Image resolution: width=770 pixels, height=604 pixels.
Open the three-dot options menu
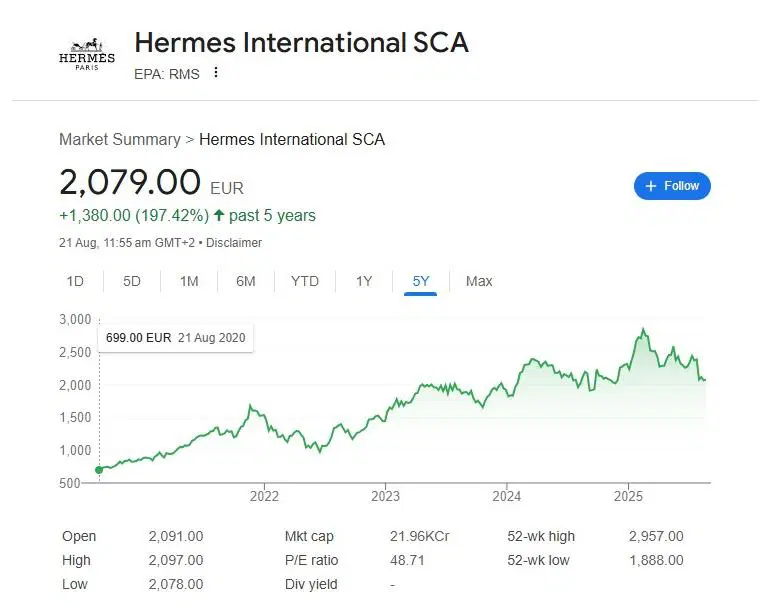[x=215, y=73]
